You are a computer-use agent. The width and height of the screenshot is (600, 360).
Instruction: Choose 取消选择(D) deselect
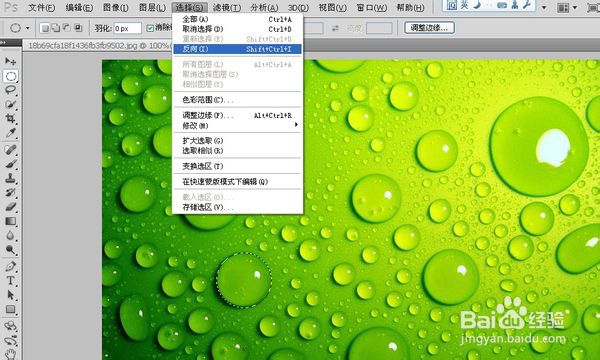pyautogui.click(x=237, y=29)
